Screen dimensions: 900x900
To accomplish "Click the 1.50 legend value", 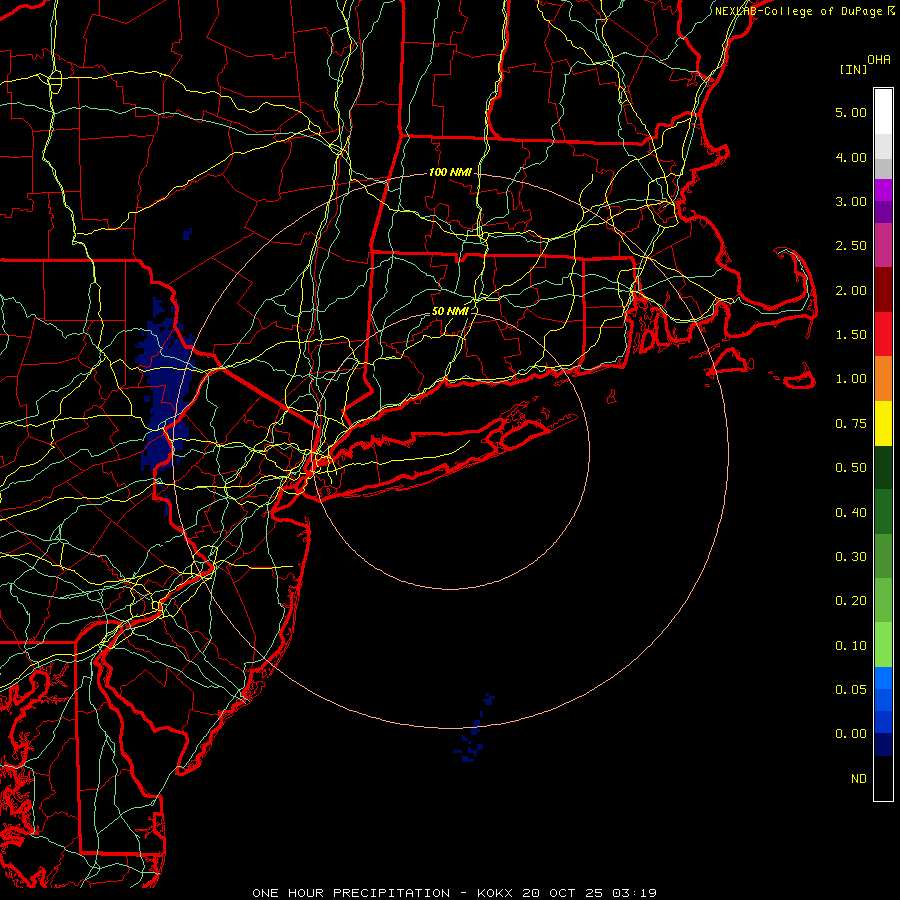I will 851,335.
